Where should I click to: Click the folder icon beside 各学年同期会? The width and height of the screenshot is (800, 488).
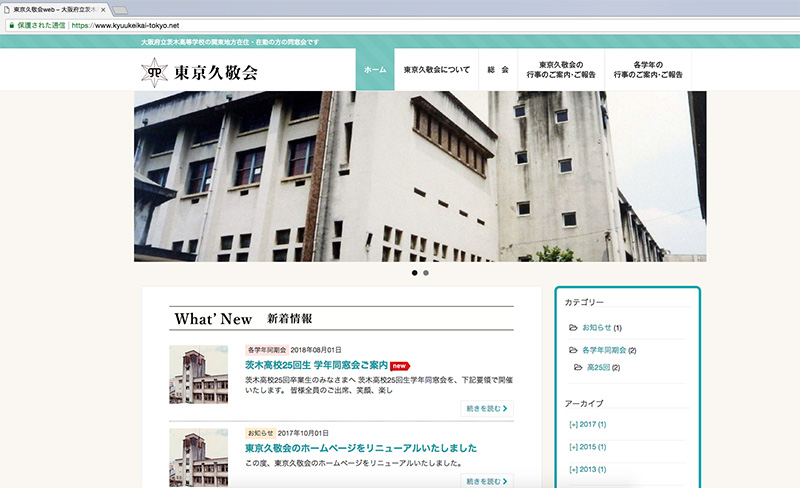click(573, 350)
